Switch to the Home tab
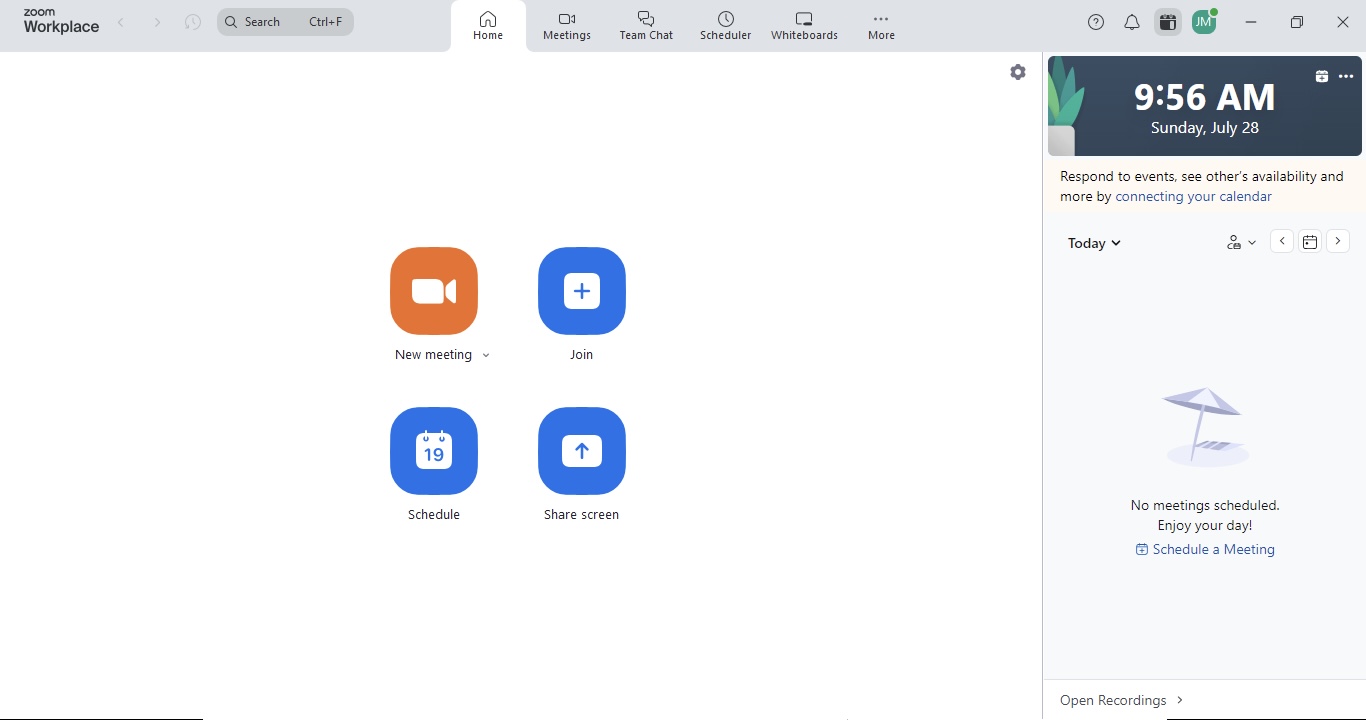Image resolution: width=1366 pixels, height=720 pixels. 488,26
